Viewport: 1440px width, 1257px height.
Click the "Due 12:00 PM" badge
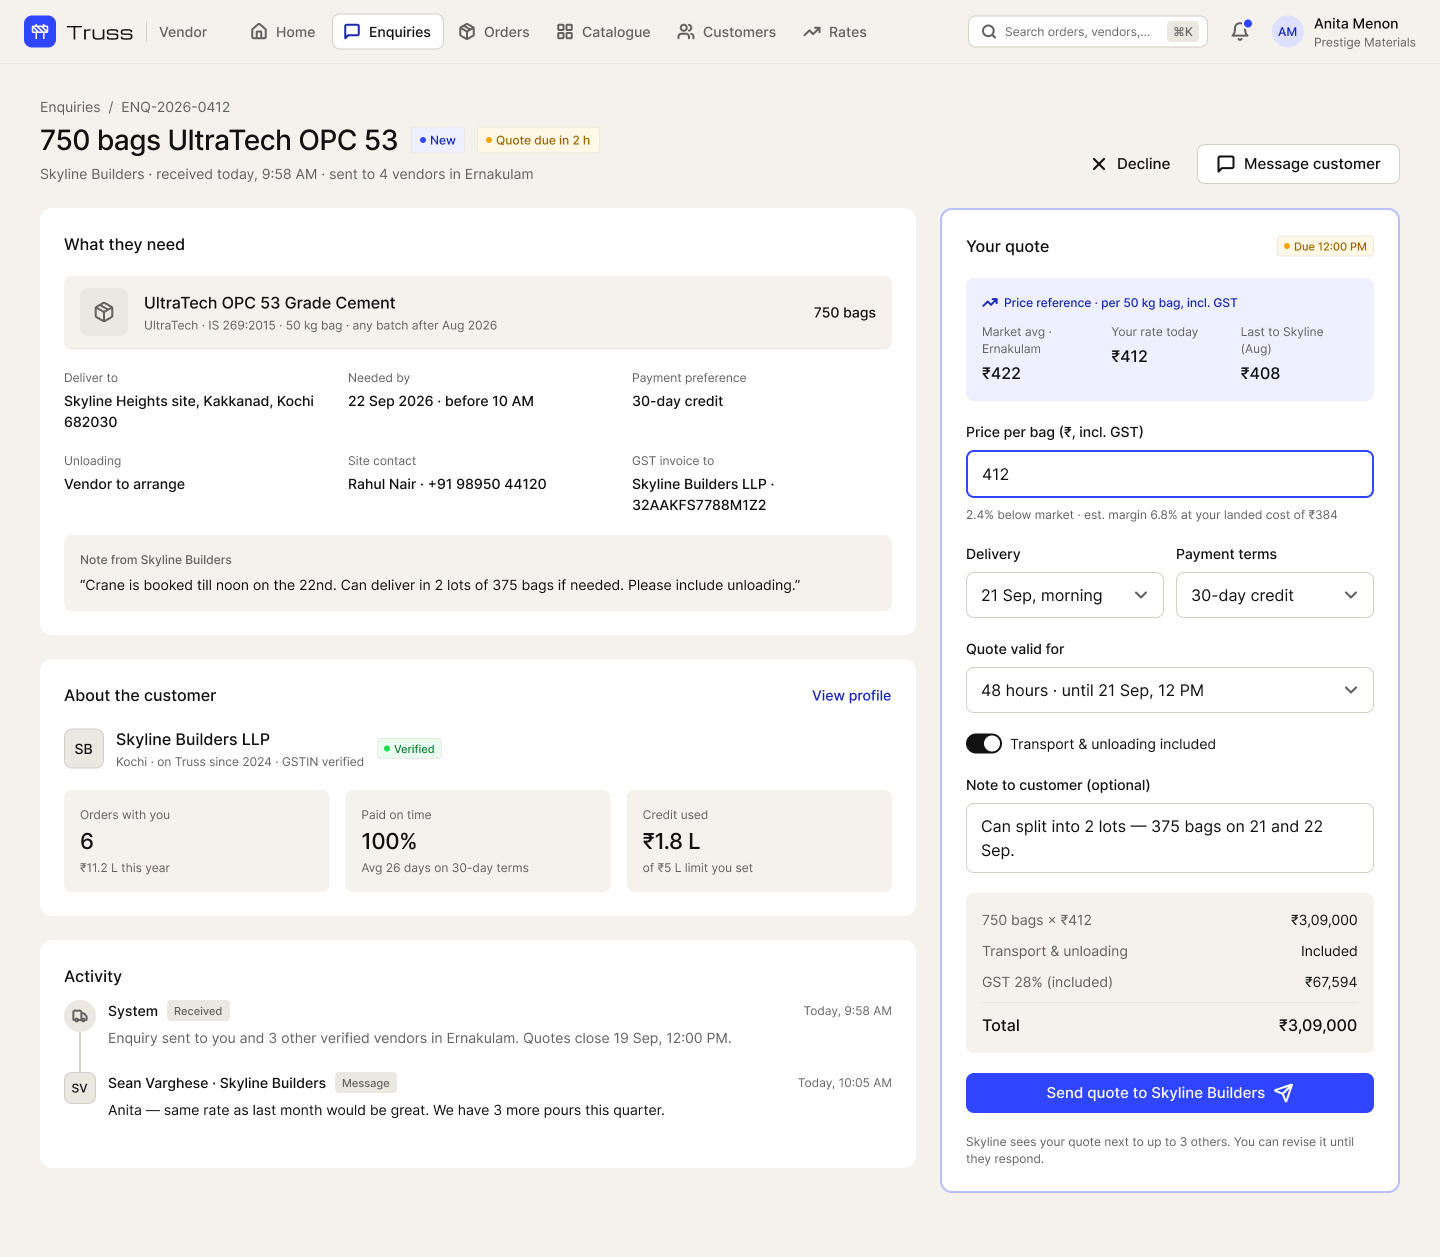click(1326, 246)
